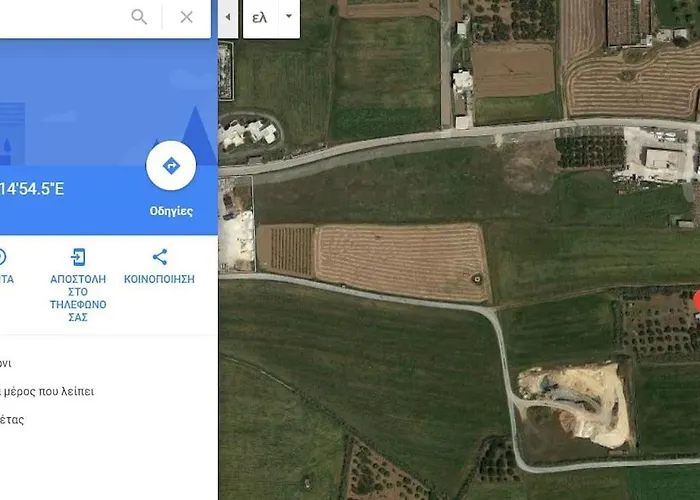
Task: Clear the search with the X icon
Action: [187, 17]
